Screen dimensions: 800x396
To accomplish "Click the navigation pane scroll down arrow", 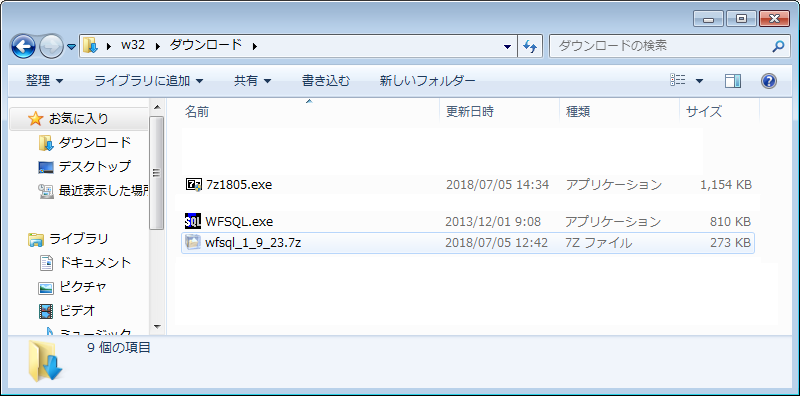I will point(157,327).
